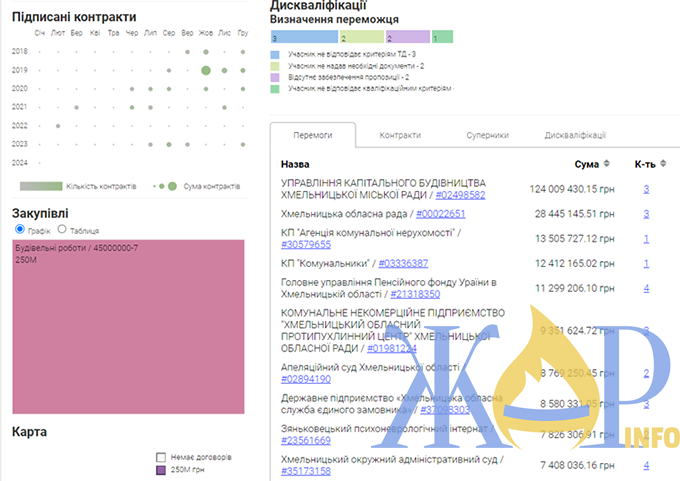Click count 1 in КП Комунальники row
Image resolution: width=680 pixels, height=481 pixels.
coord(646,263)
